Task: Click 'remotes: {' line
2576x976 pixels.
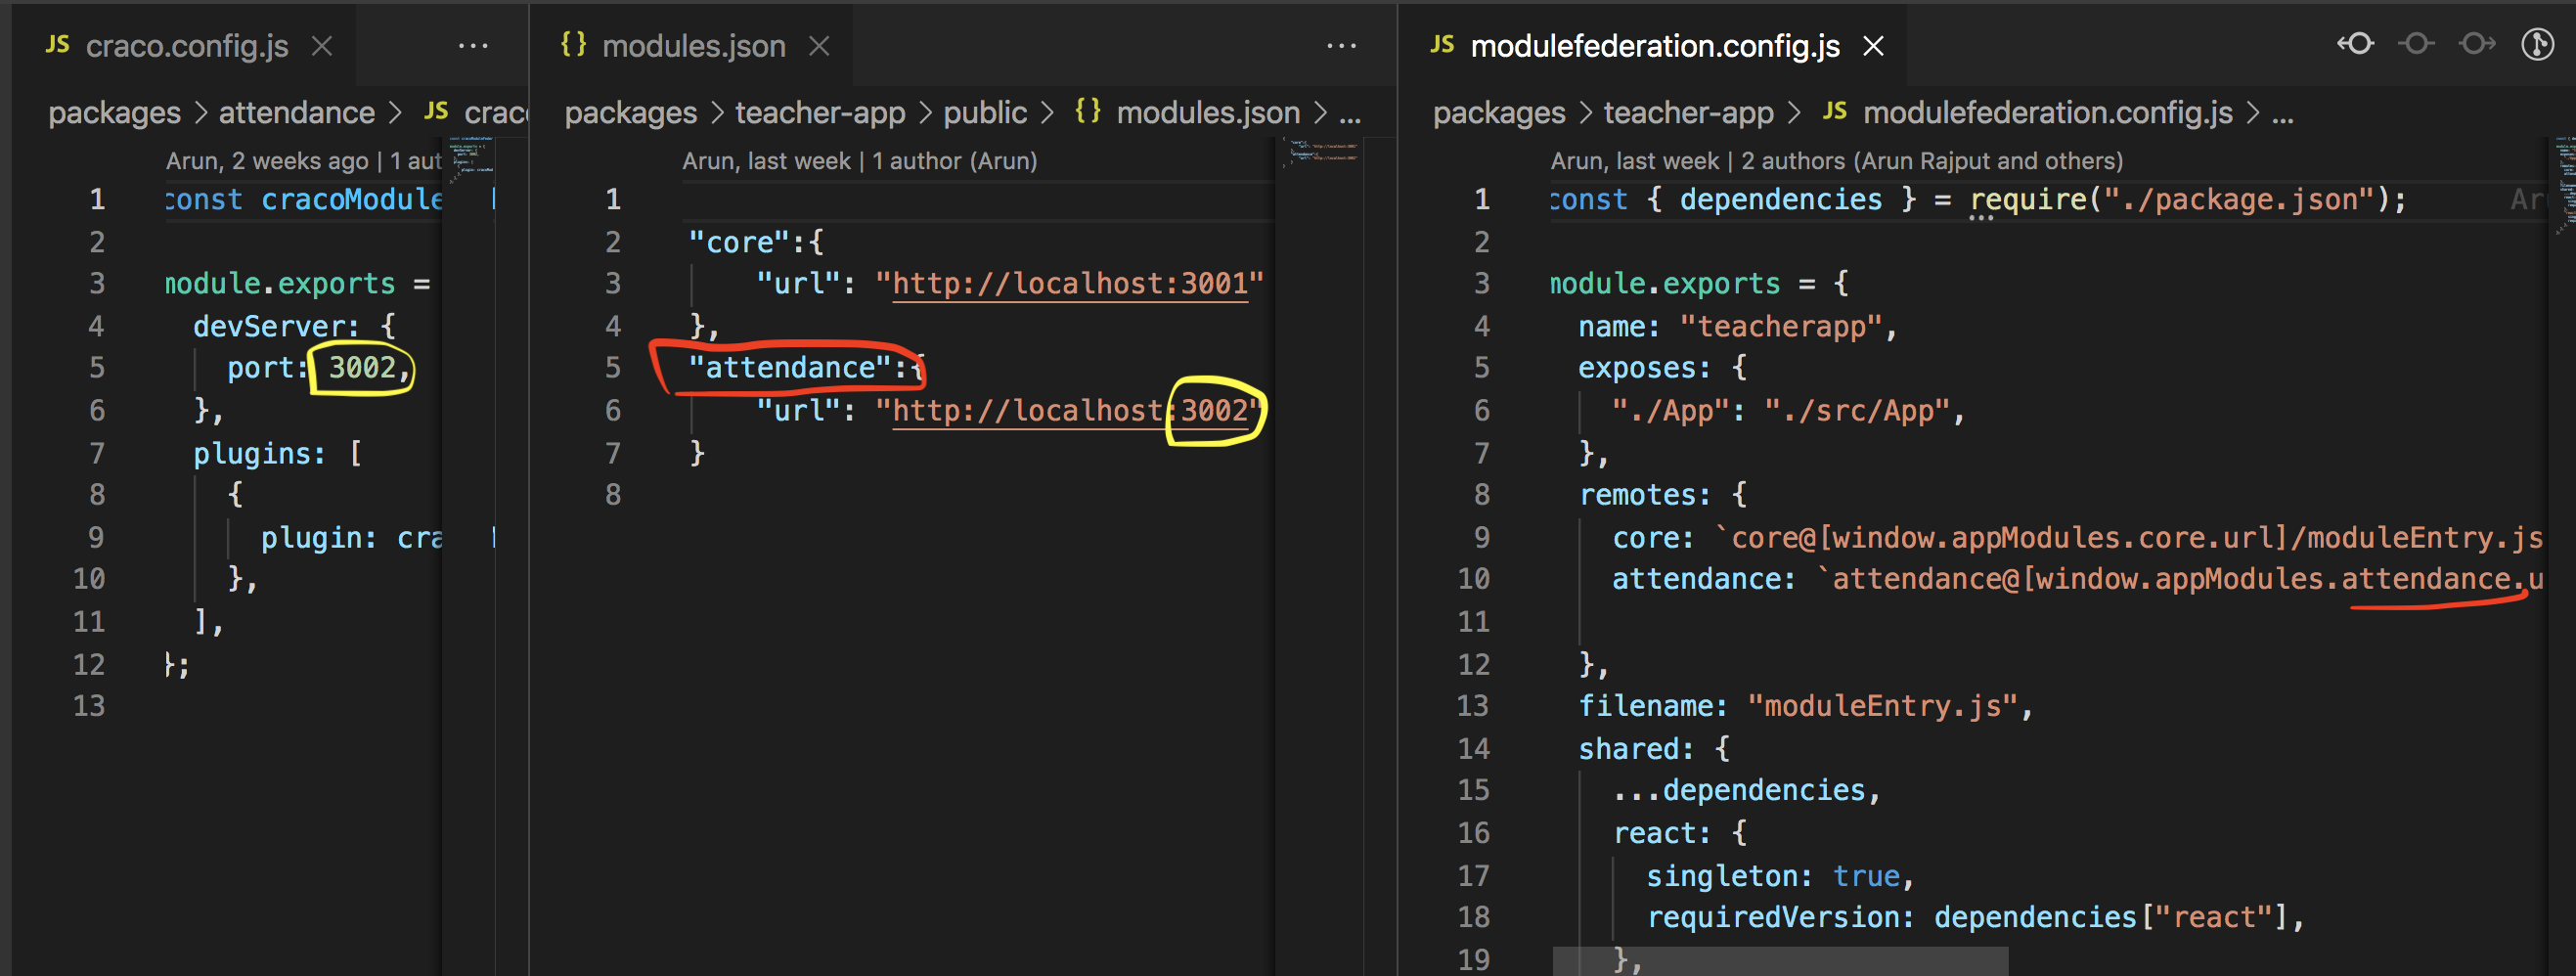Action: click(x=1662, y=495)
